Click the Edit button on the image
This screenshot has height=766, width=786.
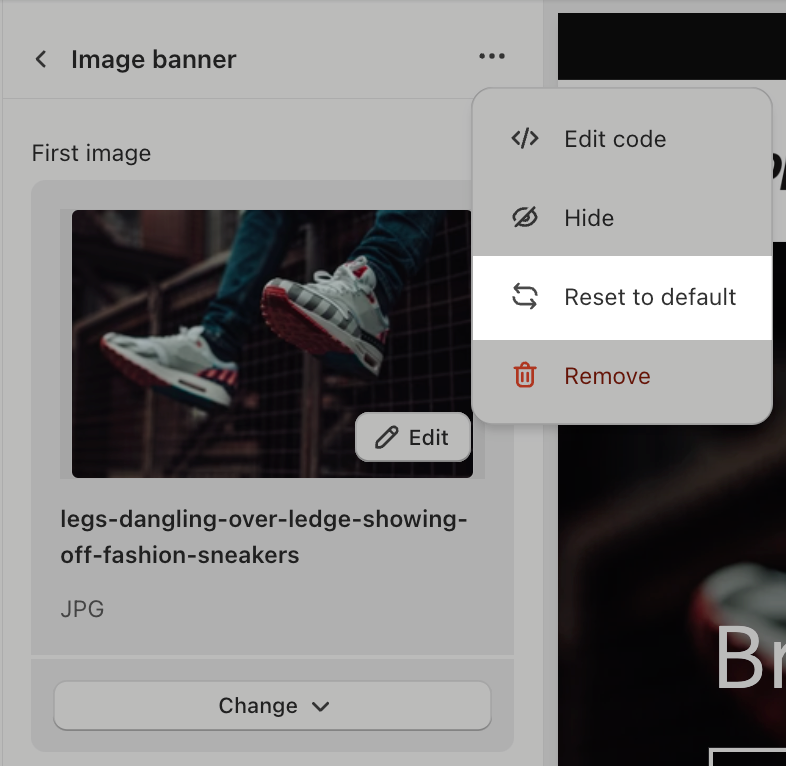[x=413, y=437]
